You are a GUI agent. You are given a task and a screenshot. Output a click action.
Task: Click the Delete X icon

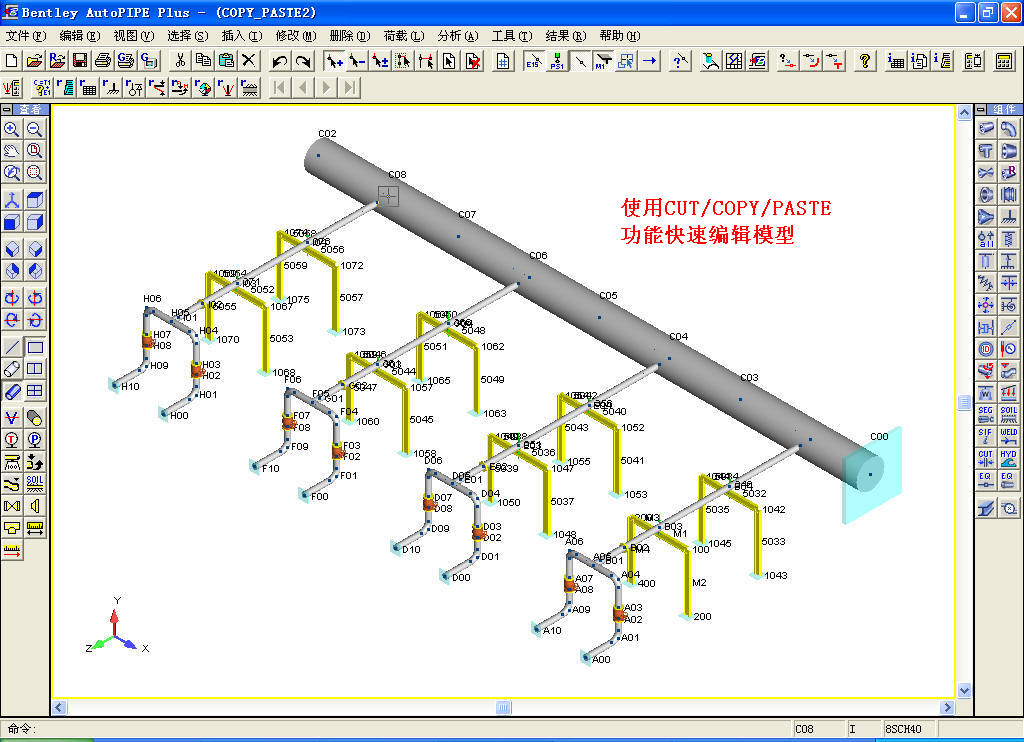point(249,61)
